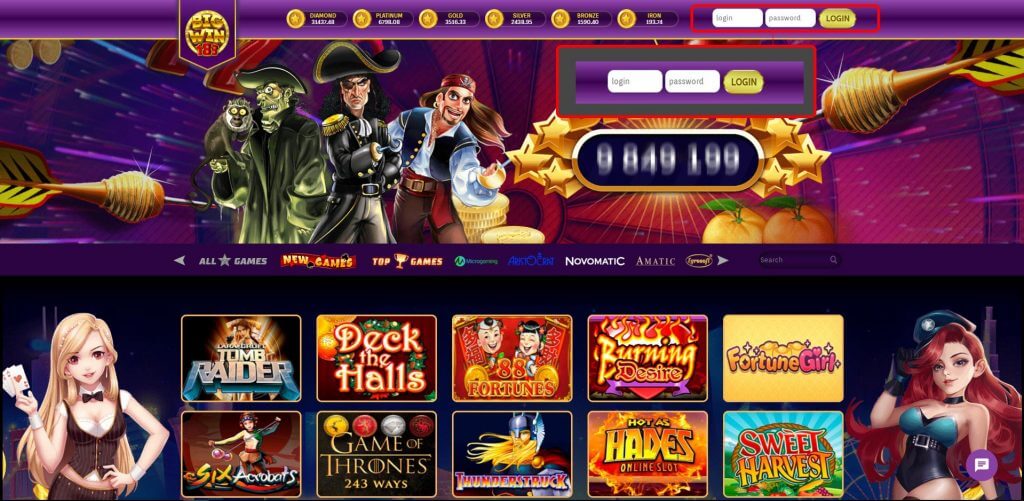The height and width of the screenshot is (501, 1024).
Task: Select the Silver jackpot coin
Action: click(494, 18)
